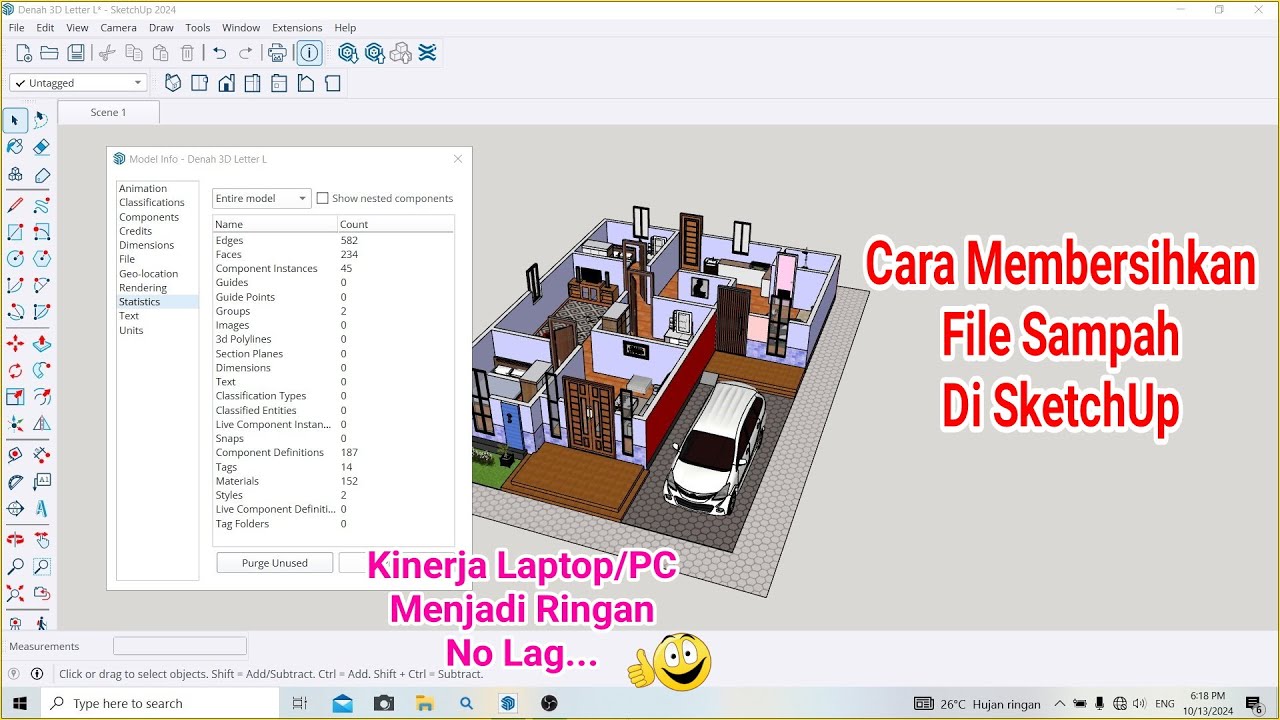Open the File menu
The height and width of the screenshot is (720, 1280).
pyautogui.click(x=17, y=28)
